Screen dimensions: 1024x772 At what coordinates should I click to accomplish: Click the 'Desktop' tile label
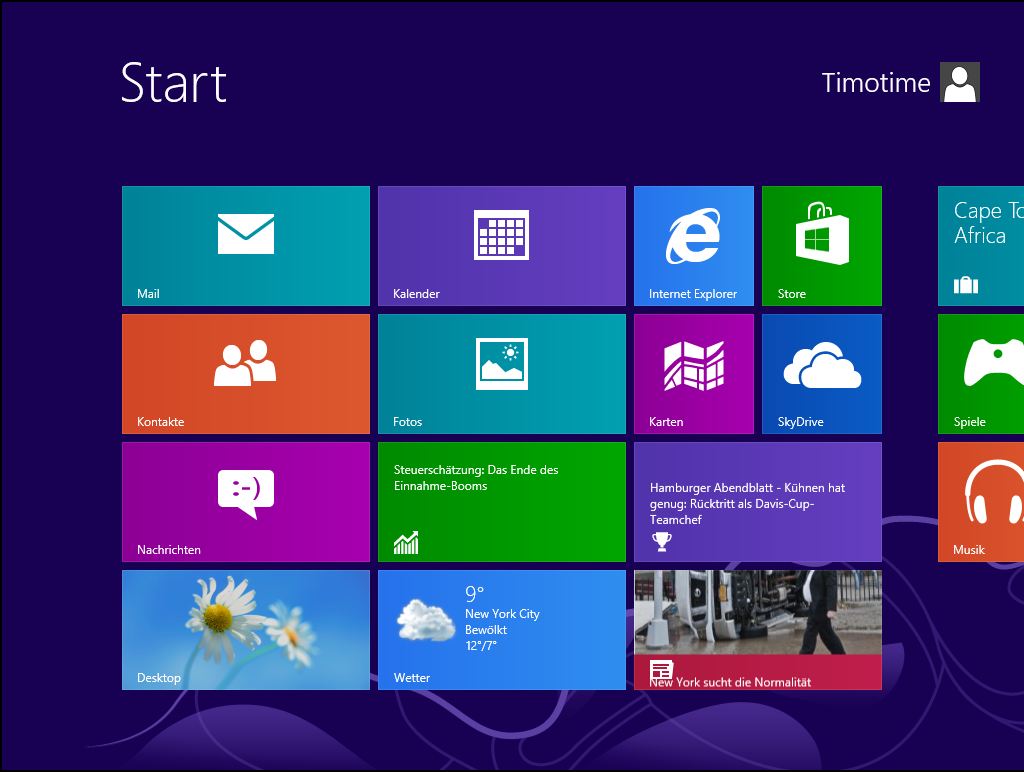click(159, 678)
